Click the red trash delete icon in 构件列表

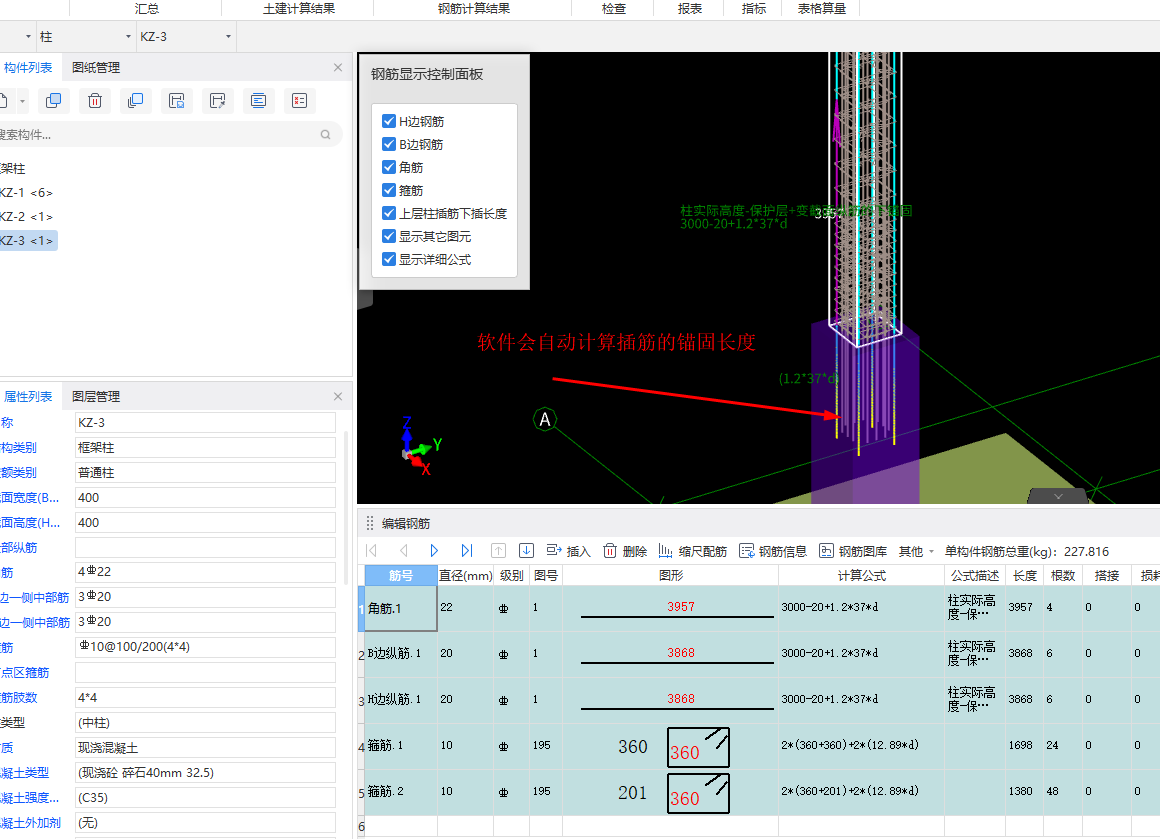95,101
